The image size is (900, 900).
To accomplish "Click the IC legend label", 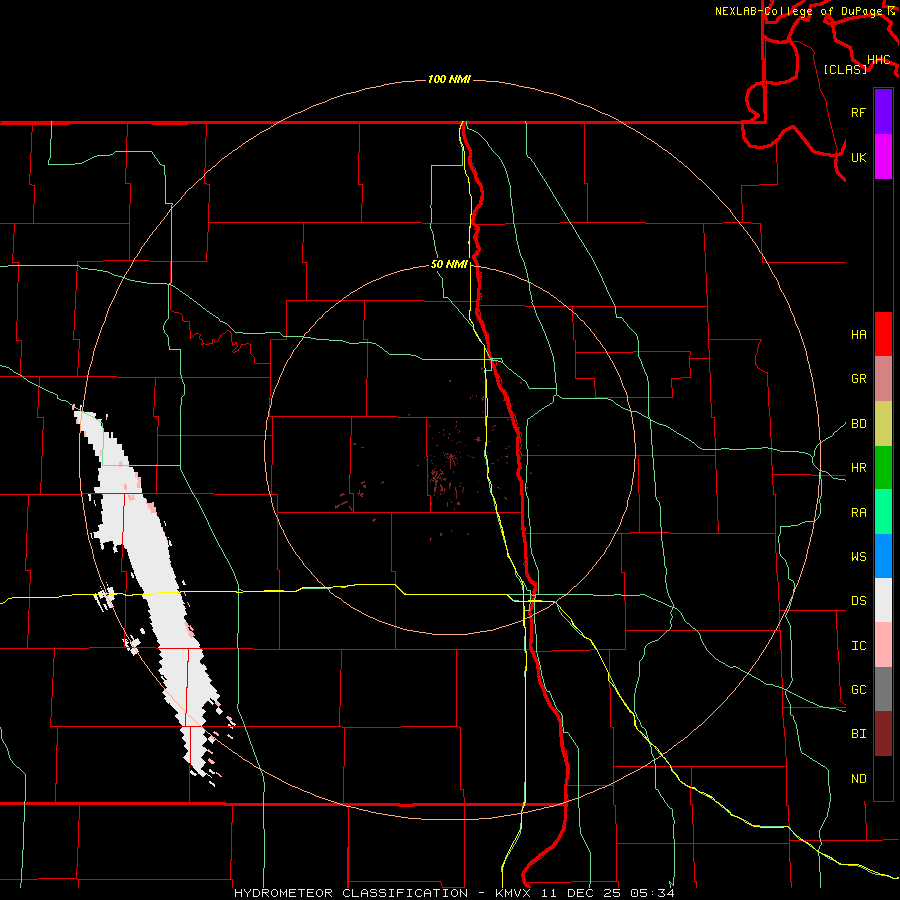I will (858, 646).
